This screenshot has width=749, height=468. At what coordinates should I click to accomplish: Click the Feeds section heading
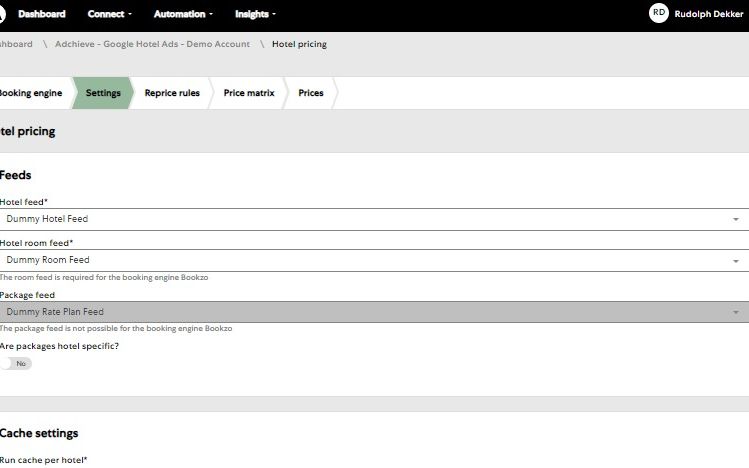15,175
